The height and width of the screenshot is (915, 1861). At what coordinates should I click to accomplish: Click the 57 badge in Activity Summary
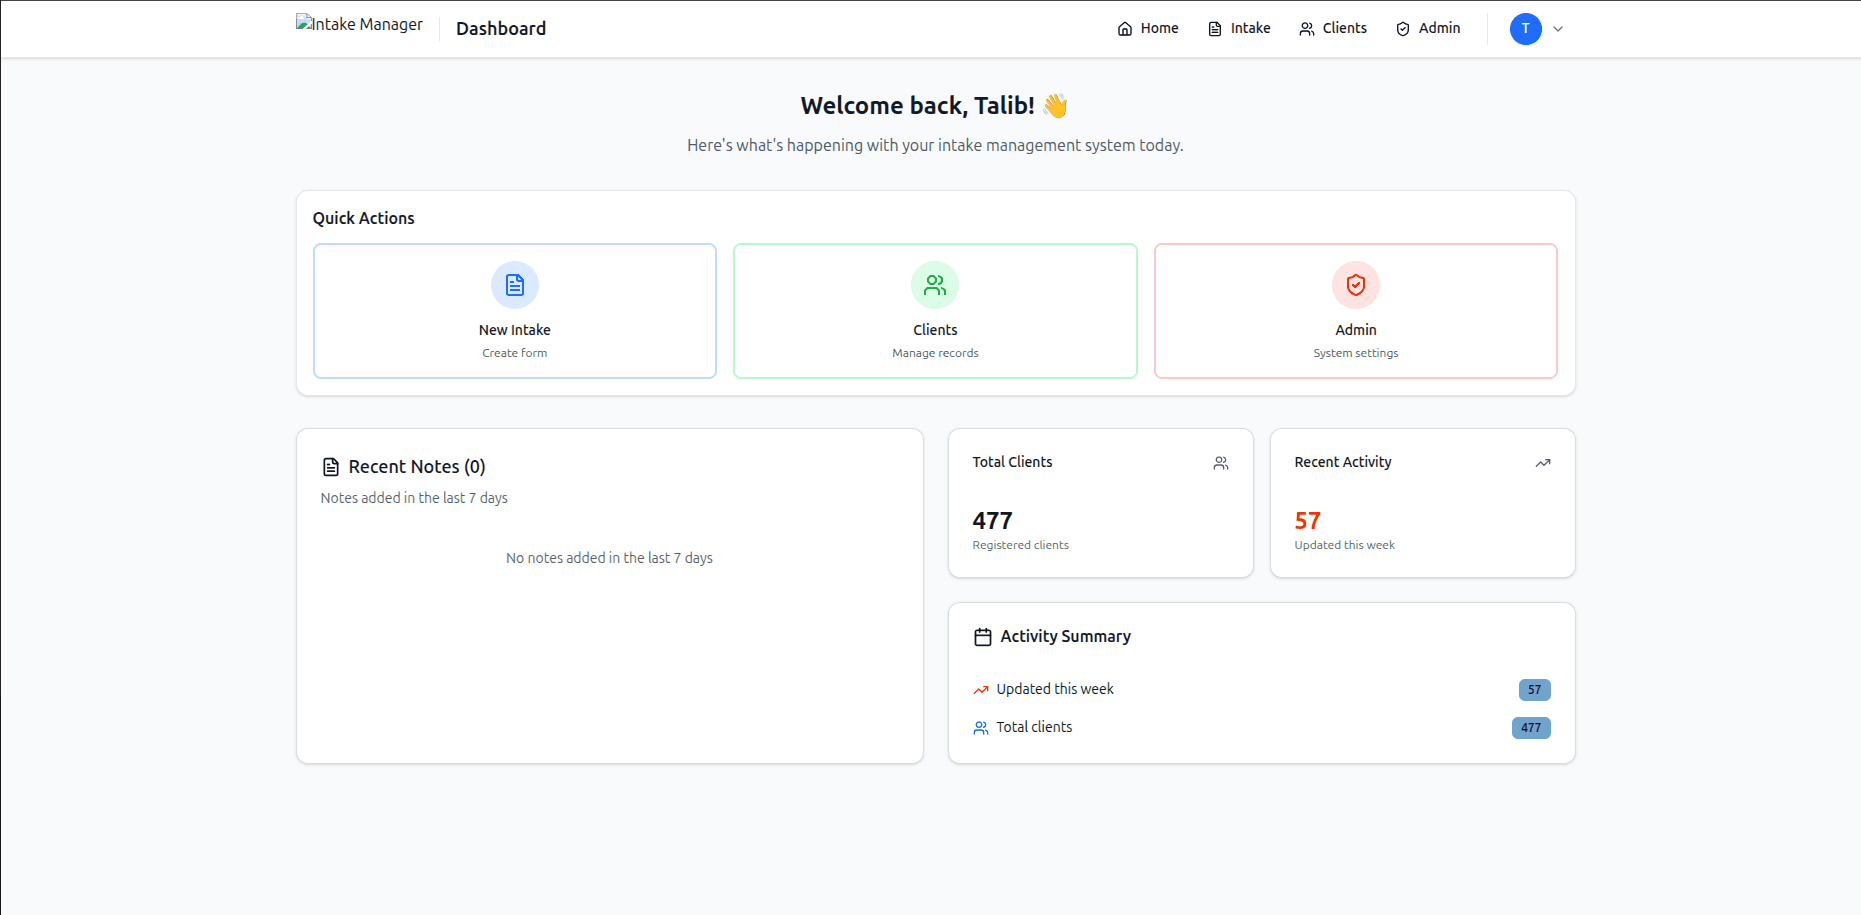[1535, 690]
